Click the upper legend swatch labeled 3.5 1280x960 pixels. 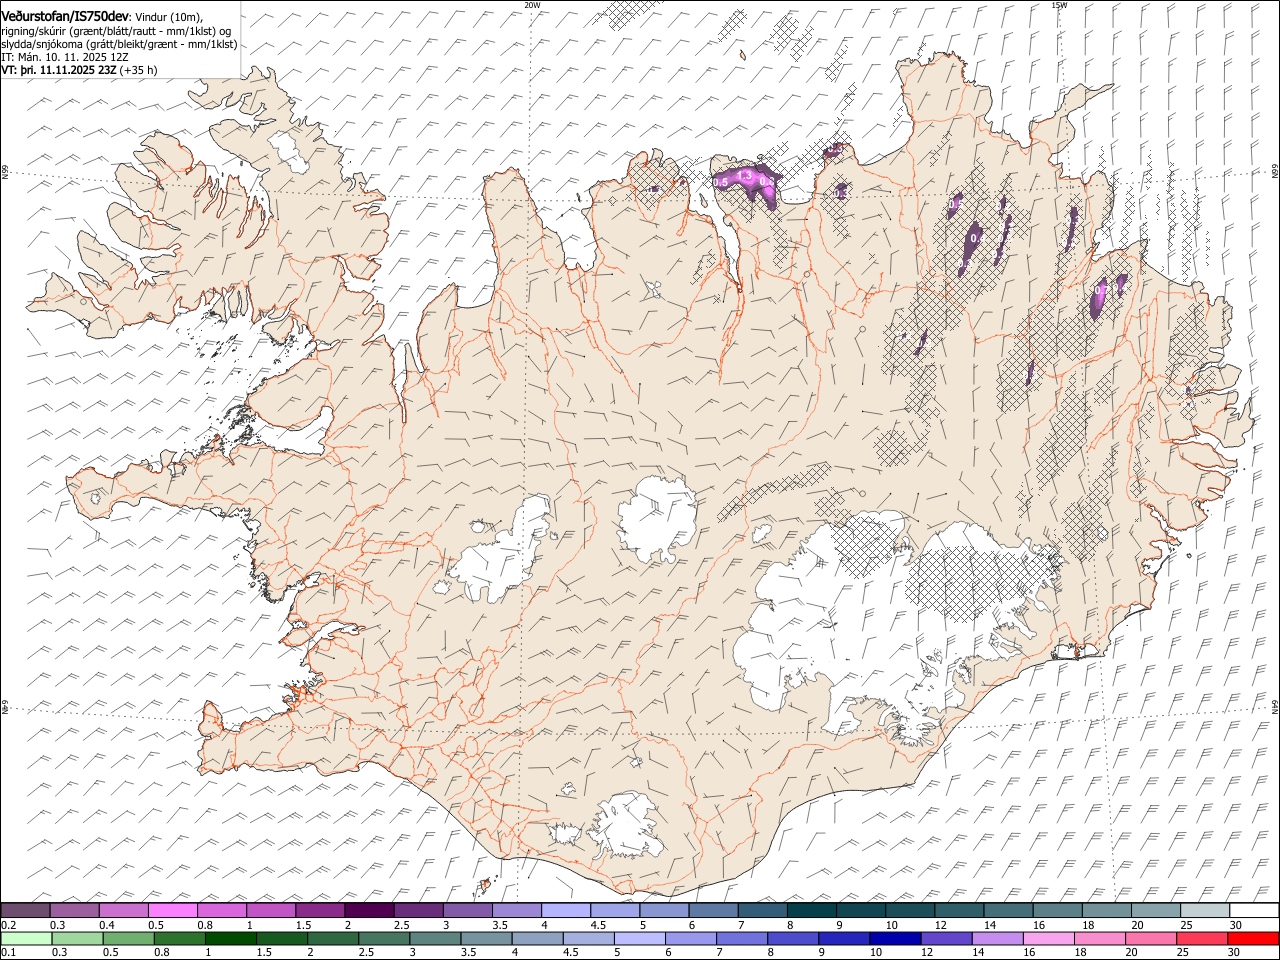coord(516,910)
